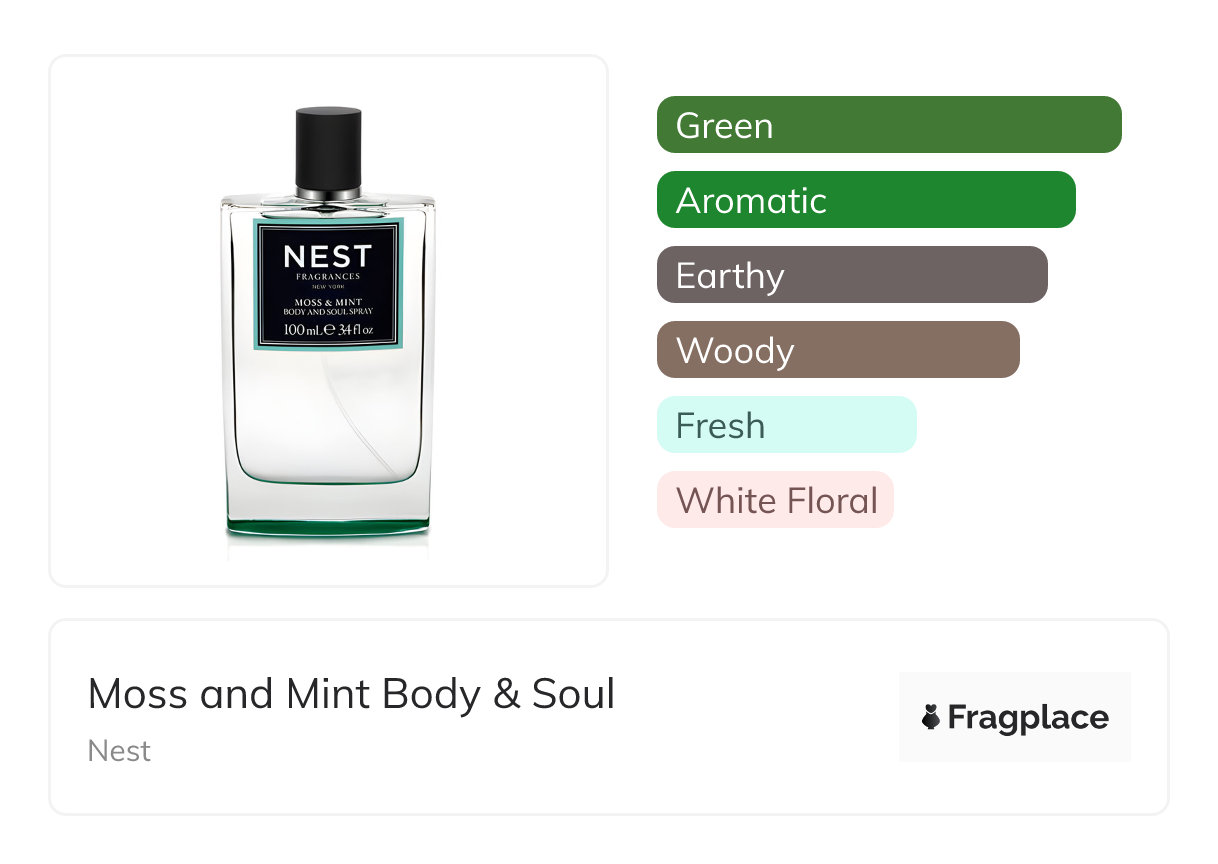
Task: Click the 'Moss and Mint Body & Soul' title
Action: coord(351,694)
